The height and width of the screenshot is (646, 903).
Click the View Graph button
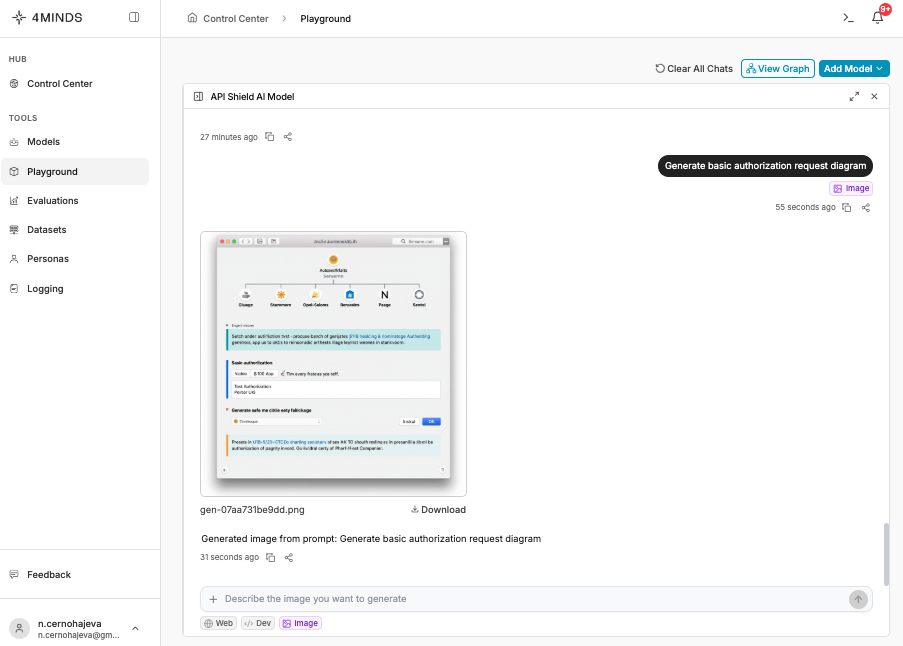(777, 69)
